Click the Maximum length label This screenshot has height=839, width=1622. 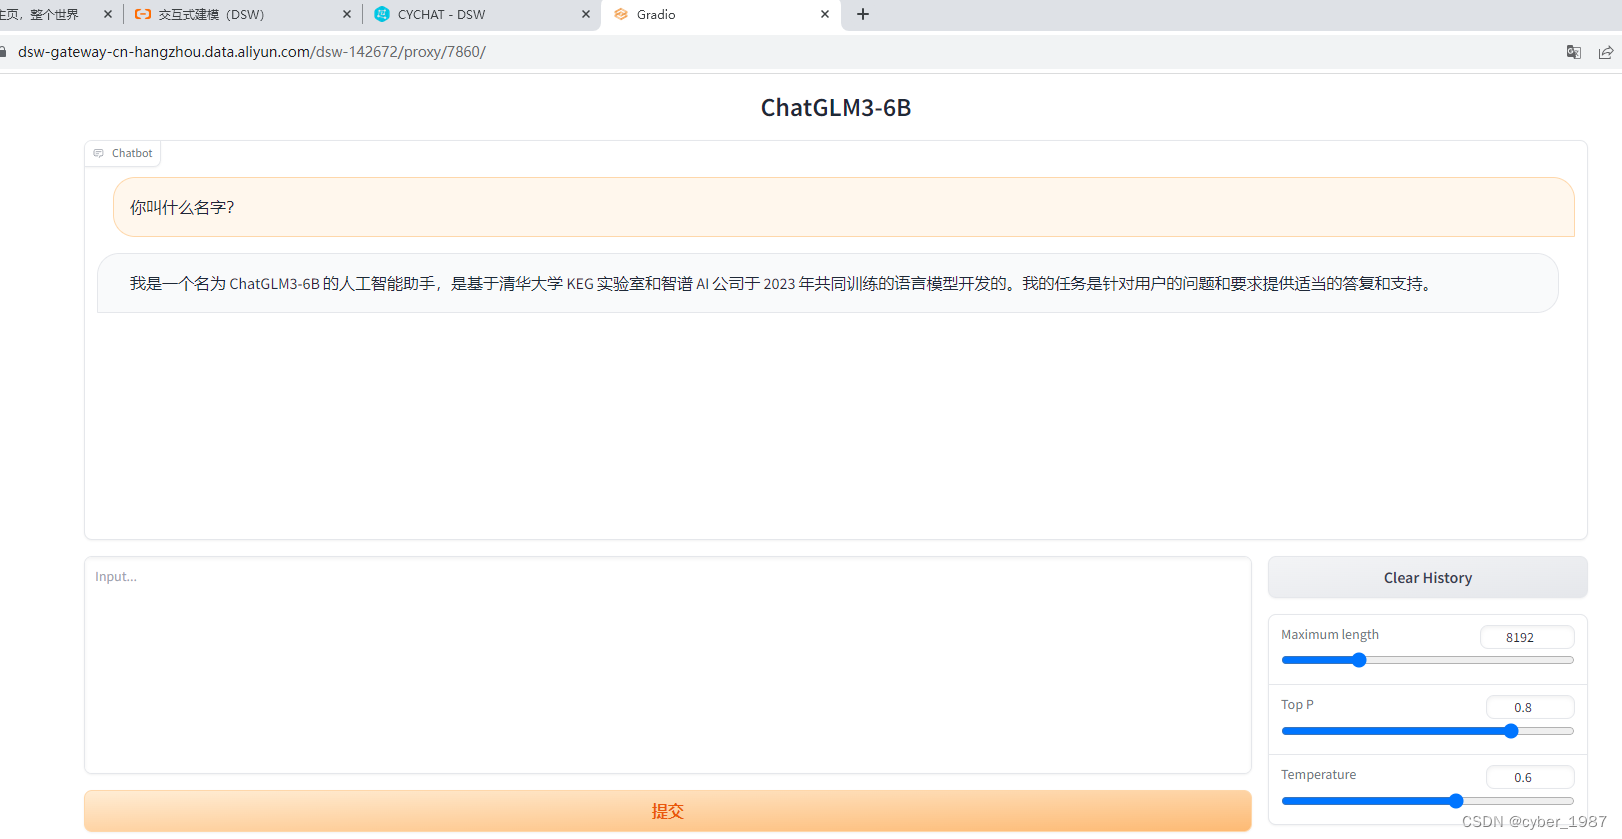point(1329,635)
